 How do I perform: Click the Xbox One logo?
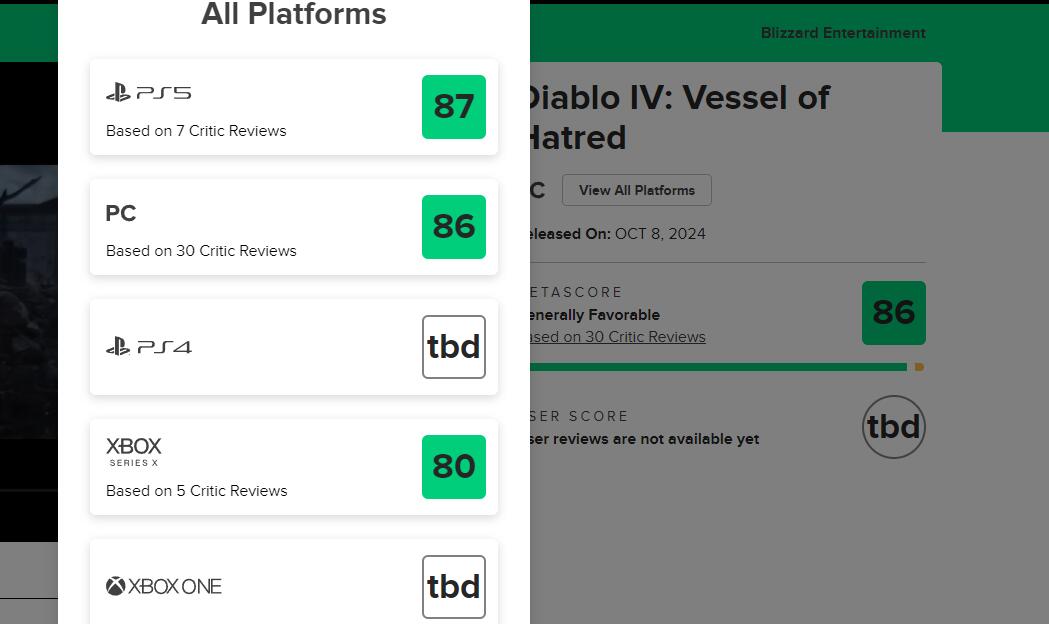coord(164,586)
